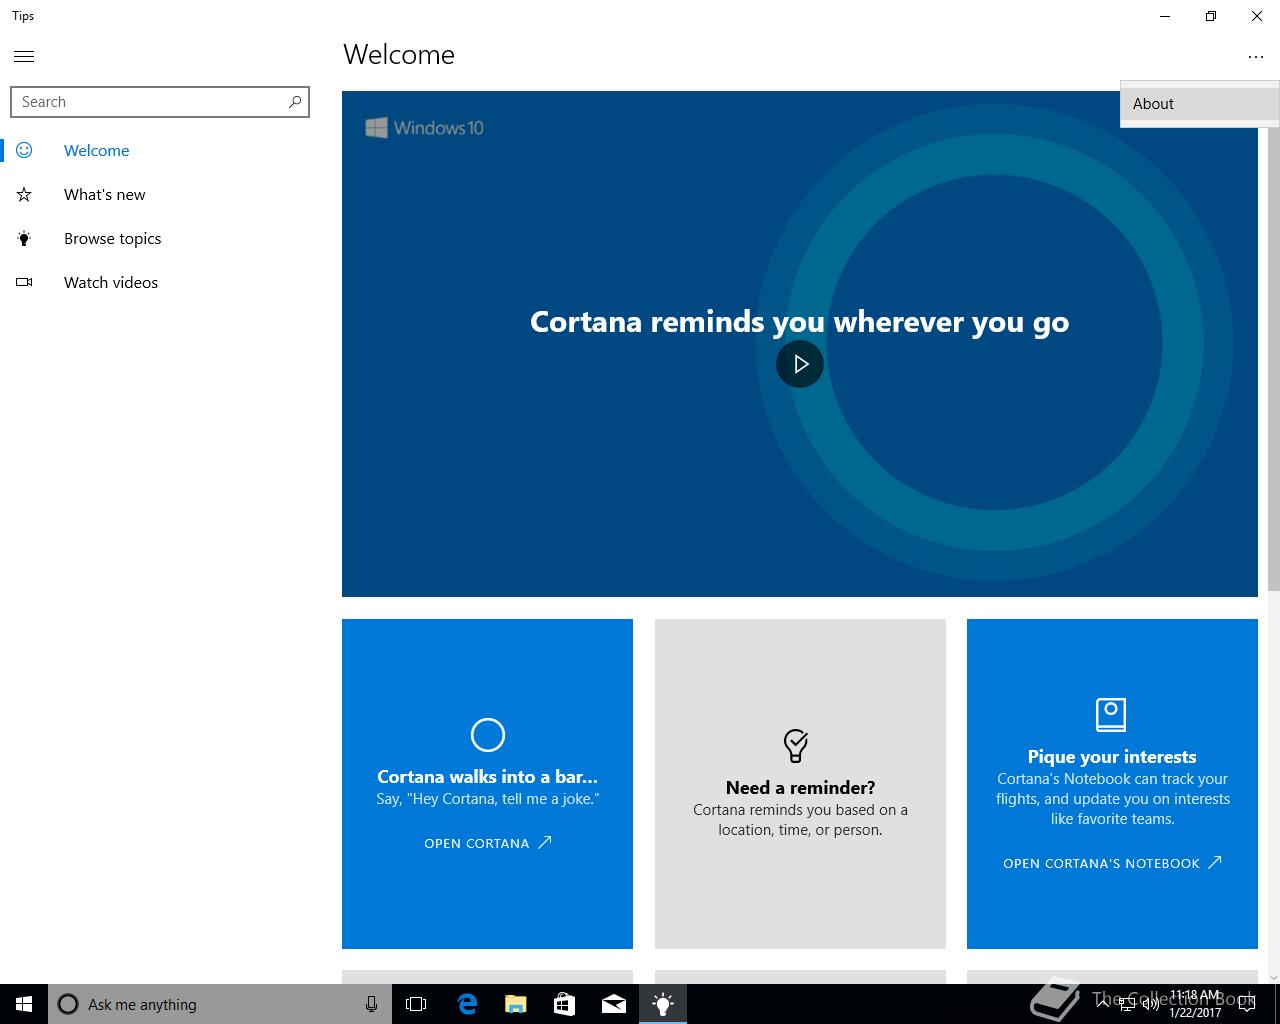Click the What's new star icon

coord(24,194)
